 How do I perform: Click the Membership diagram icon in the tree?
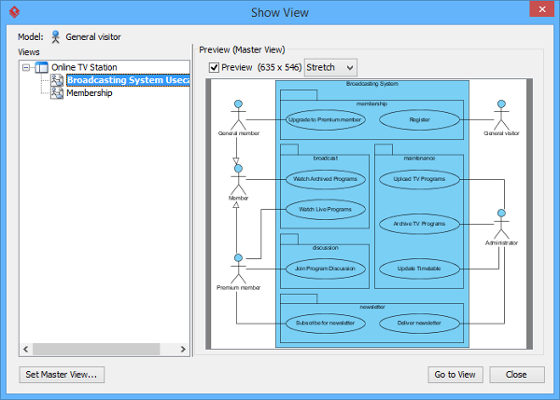point(57,93)
